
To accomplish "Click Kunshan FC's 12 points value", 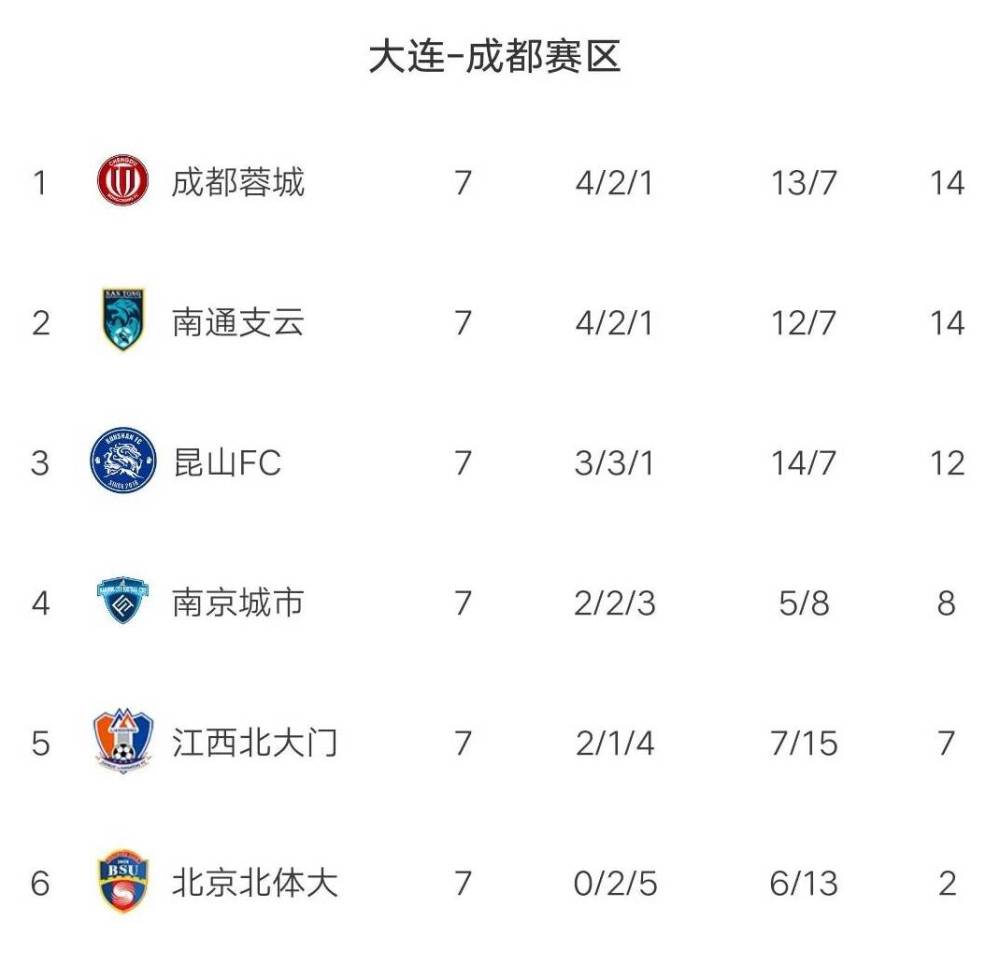I will click(x=947, y=463).
